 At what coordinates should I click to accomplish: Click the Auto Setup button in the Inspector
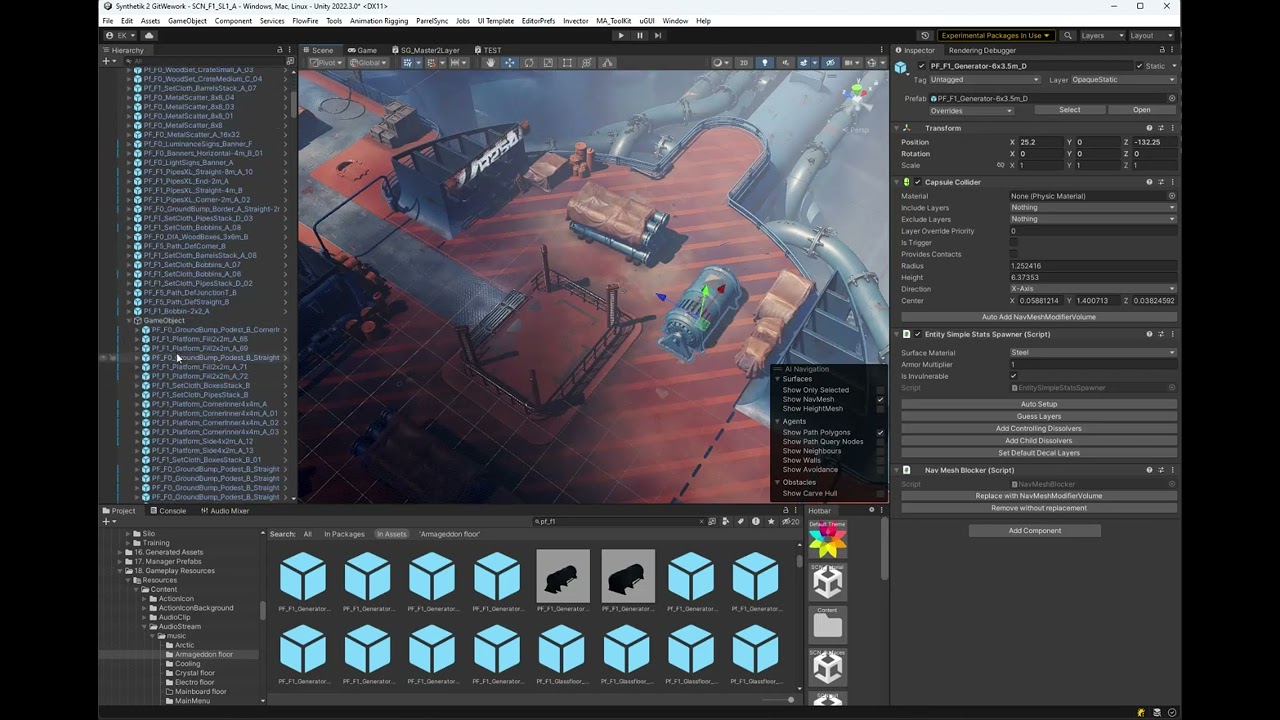1039,403
